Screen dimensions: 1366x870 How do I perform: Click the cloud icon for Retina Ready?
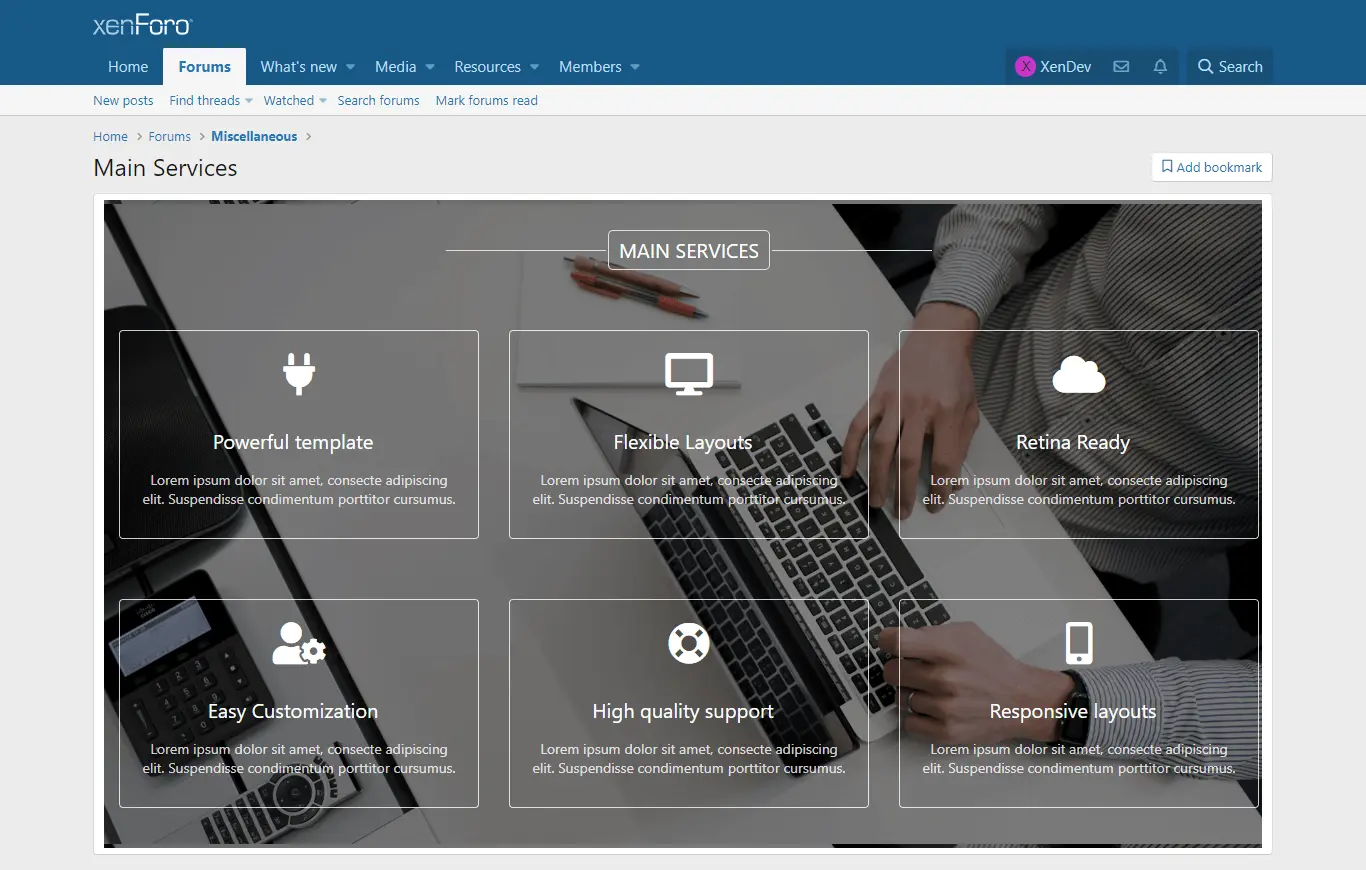tap(1079, 374)
